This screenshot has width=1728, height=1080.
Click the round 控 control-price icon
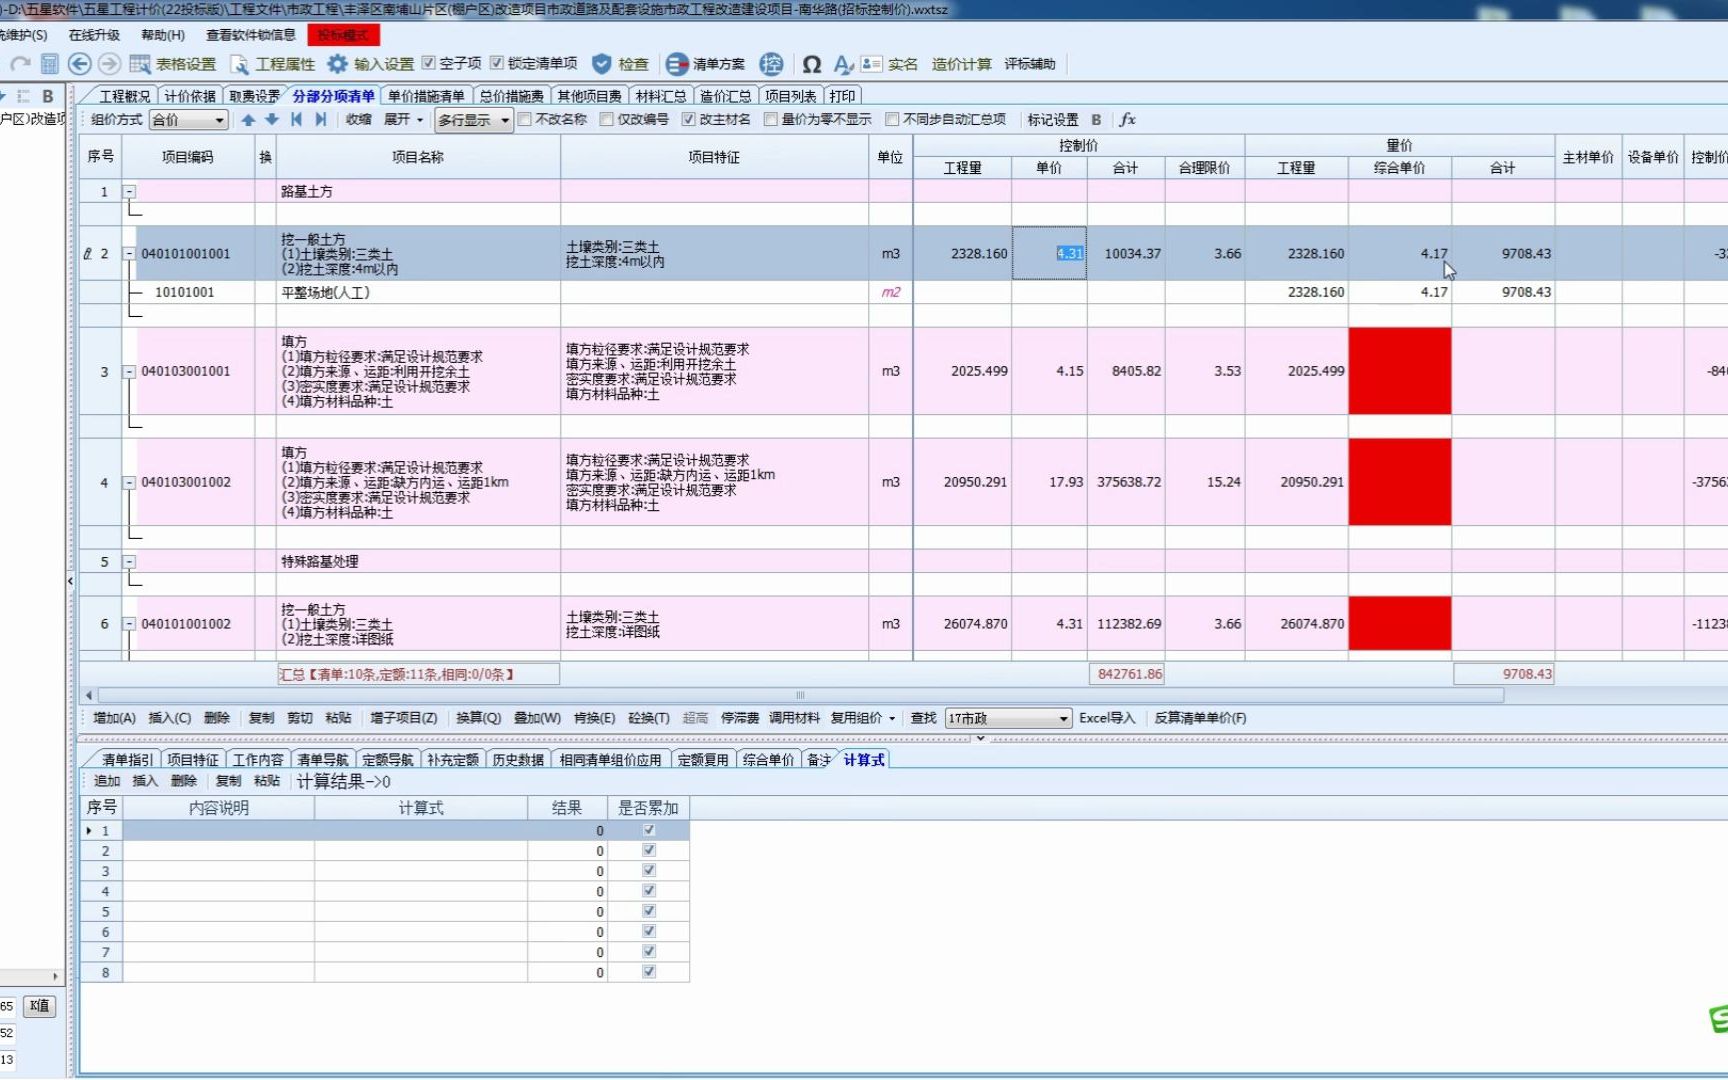coord(771,64)
